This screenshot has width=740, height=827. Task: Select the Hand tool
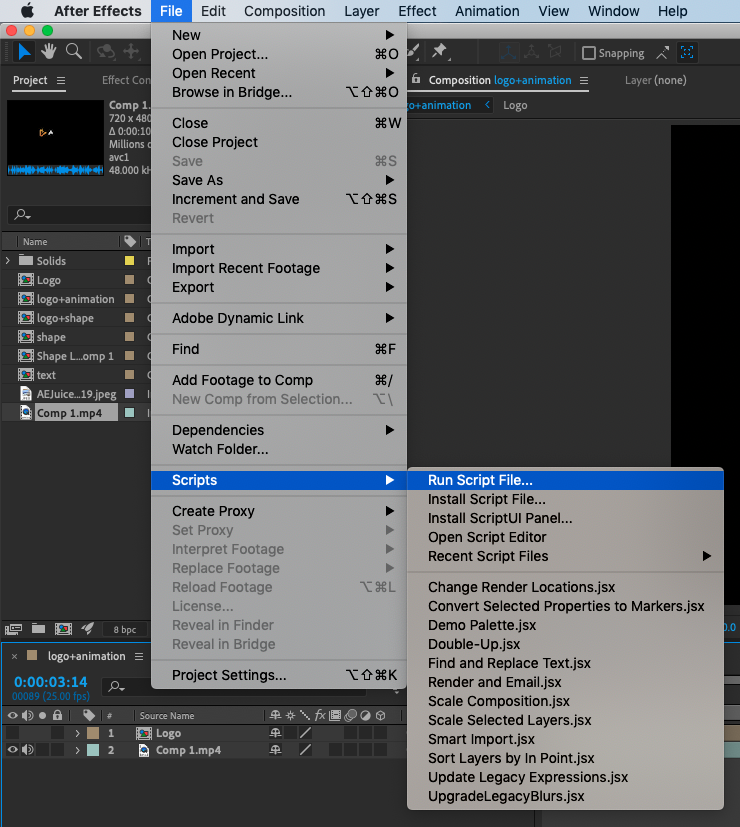click(x=49, y=52)
